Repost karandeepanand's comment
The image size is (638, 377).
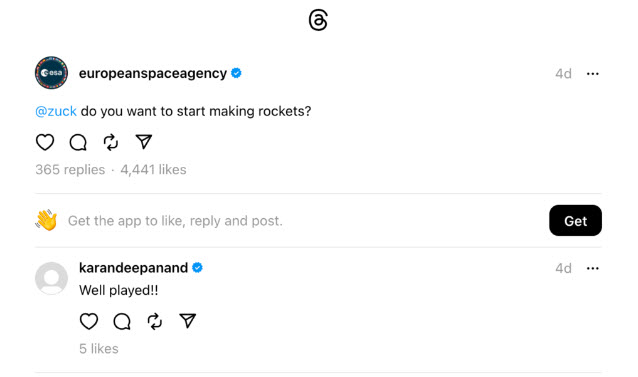click(x=155, y=321)
